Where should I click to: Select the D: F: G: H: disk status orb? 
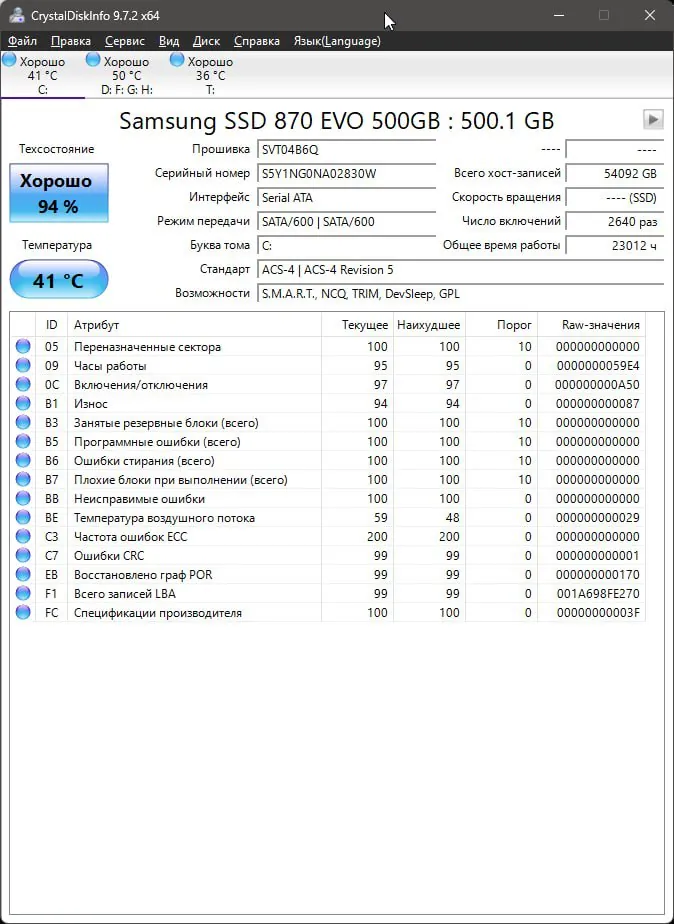pos(93,59)
